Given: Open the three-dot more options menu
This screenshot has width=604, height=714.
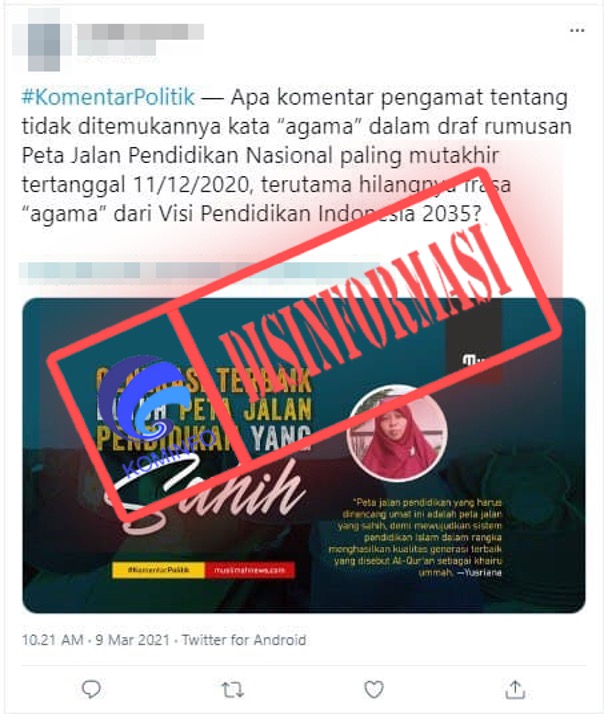Looking at the screenshot, I should 577,31.
